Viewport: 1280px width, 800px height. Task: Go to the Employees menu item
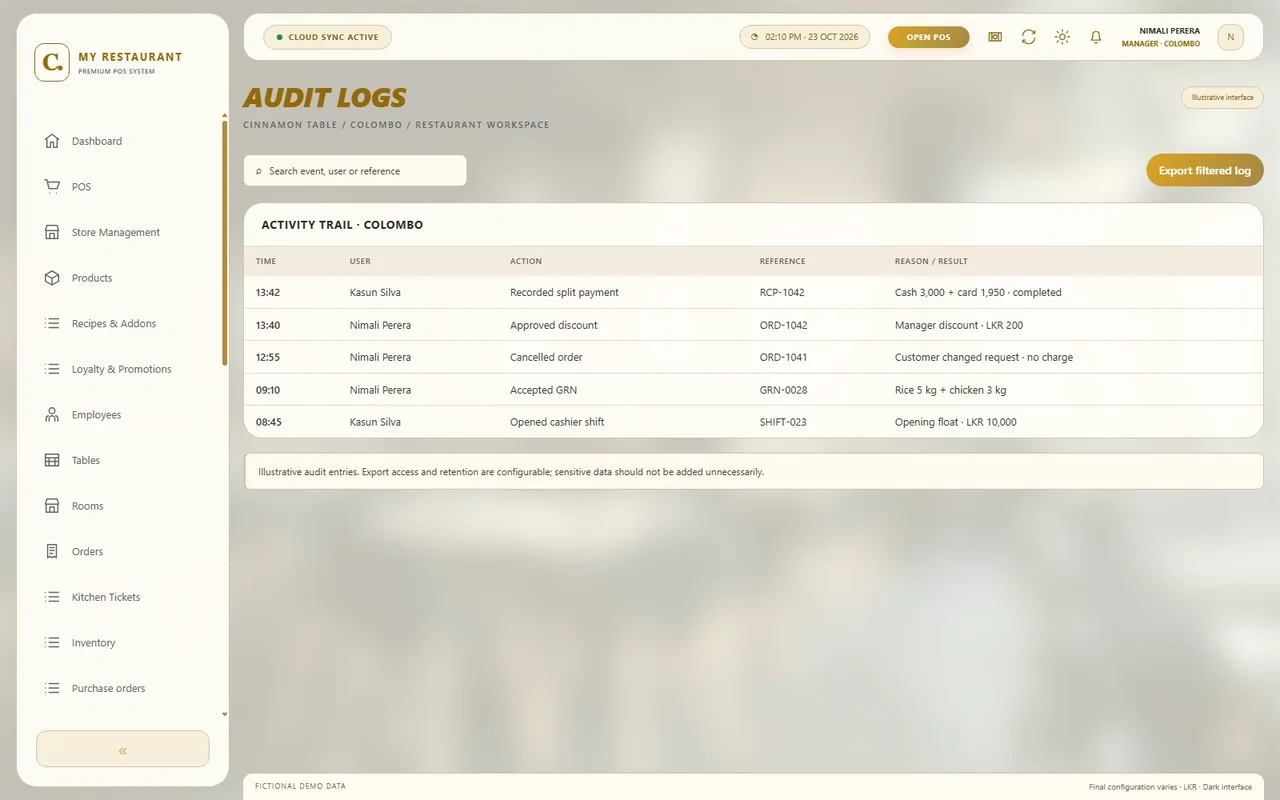(x=96, y=415)
